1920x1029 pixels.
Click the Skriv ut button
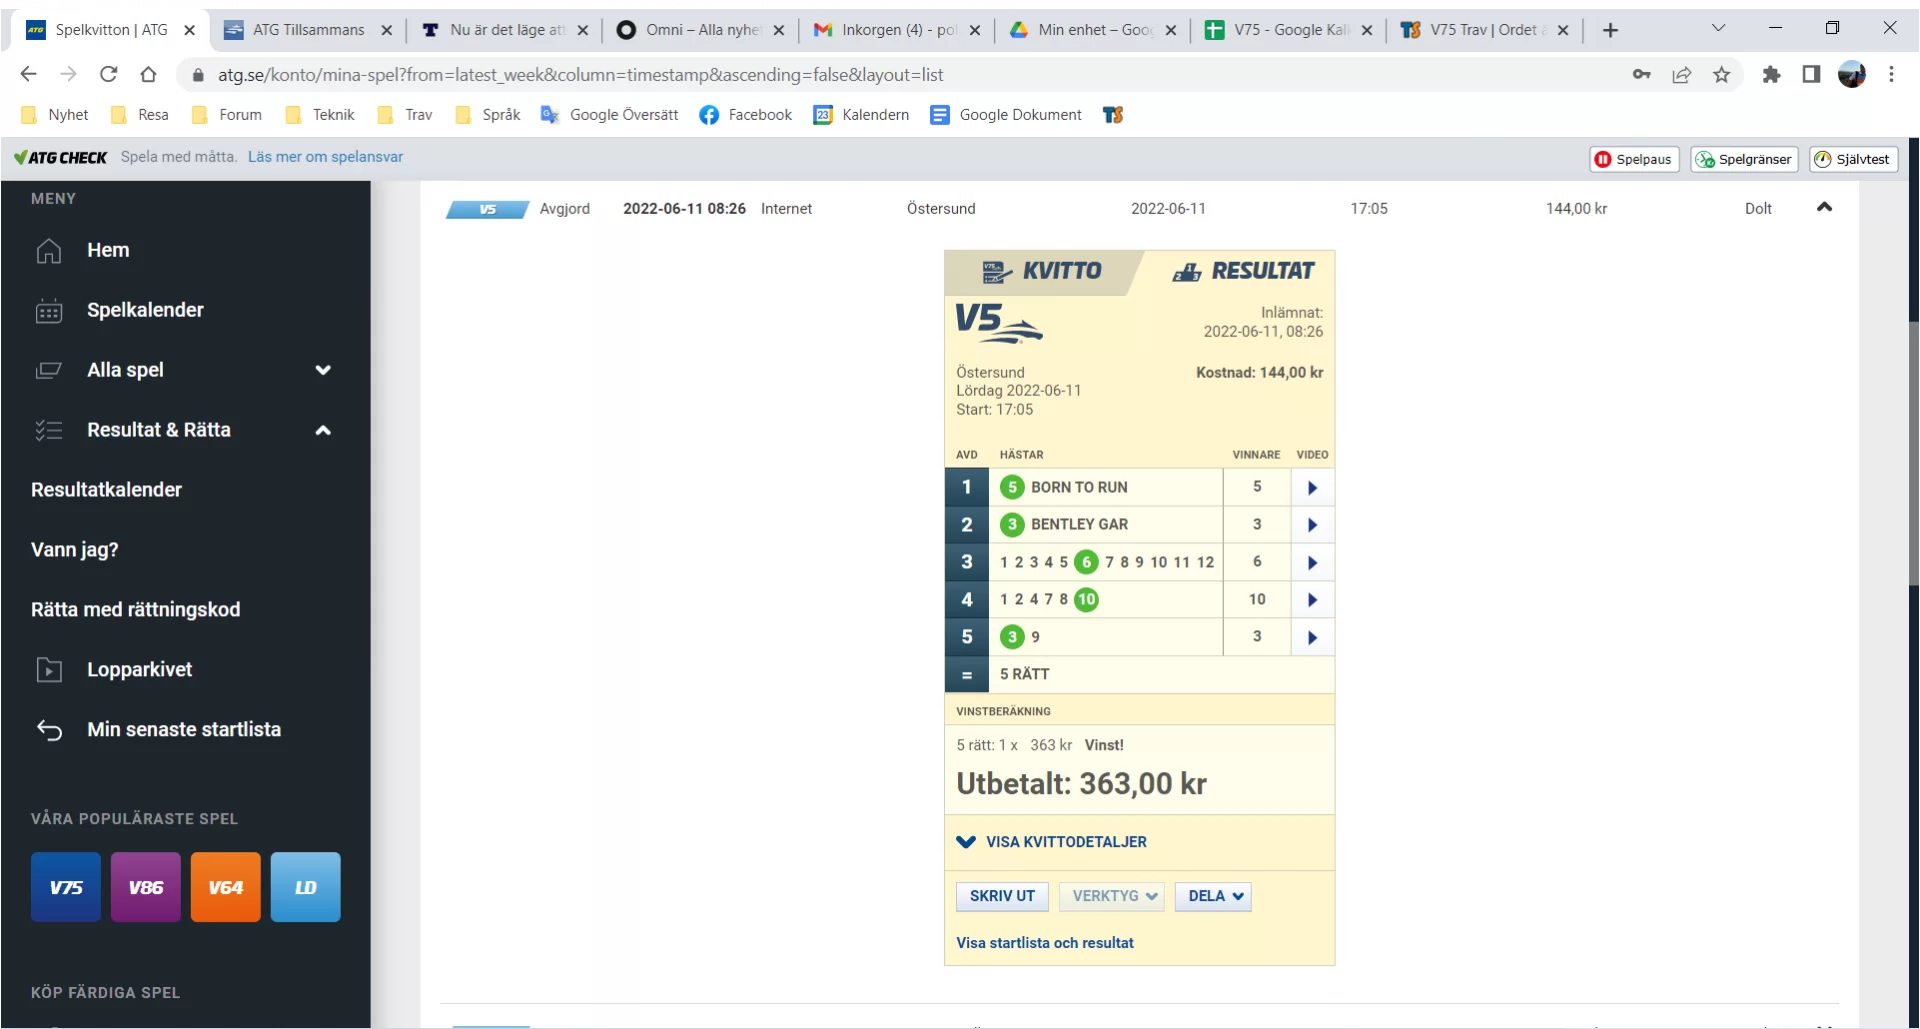point(1002,896)
